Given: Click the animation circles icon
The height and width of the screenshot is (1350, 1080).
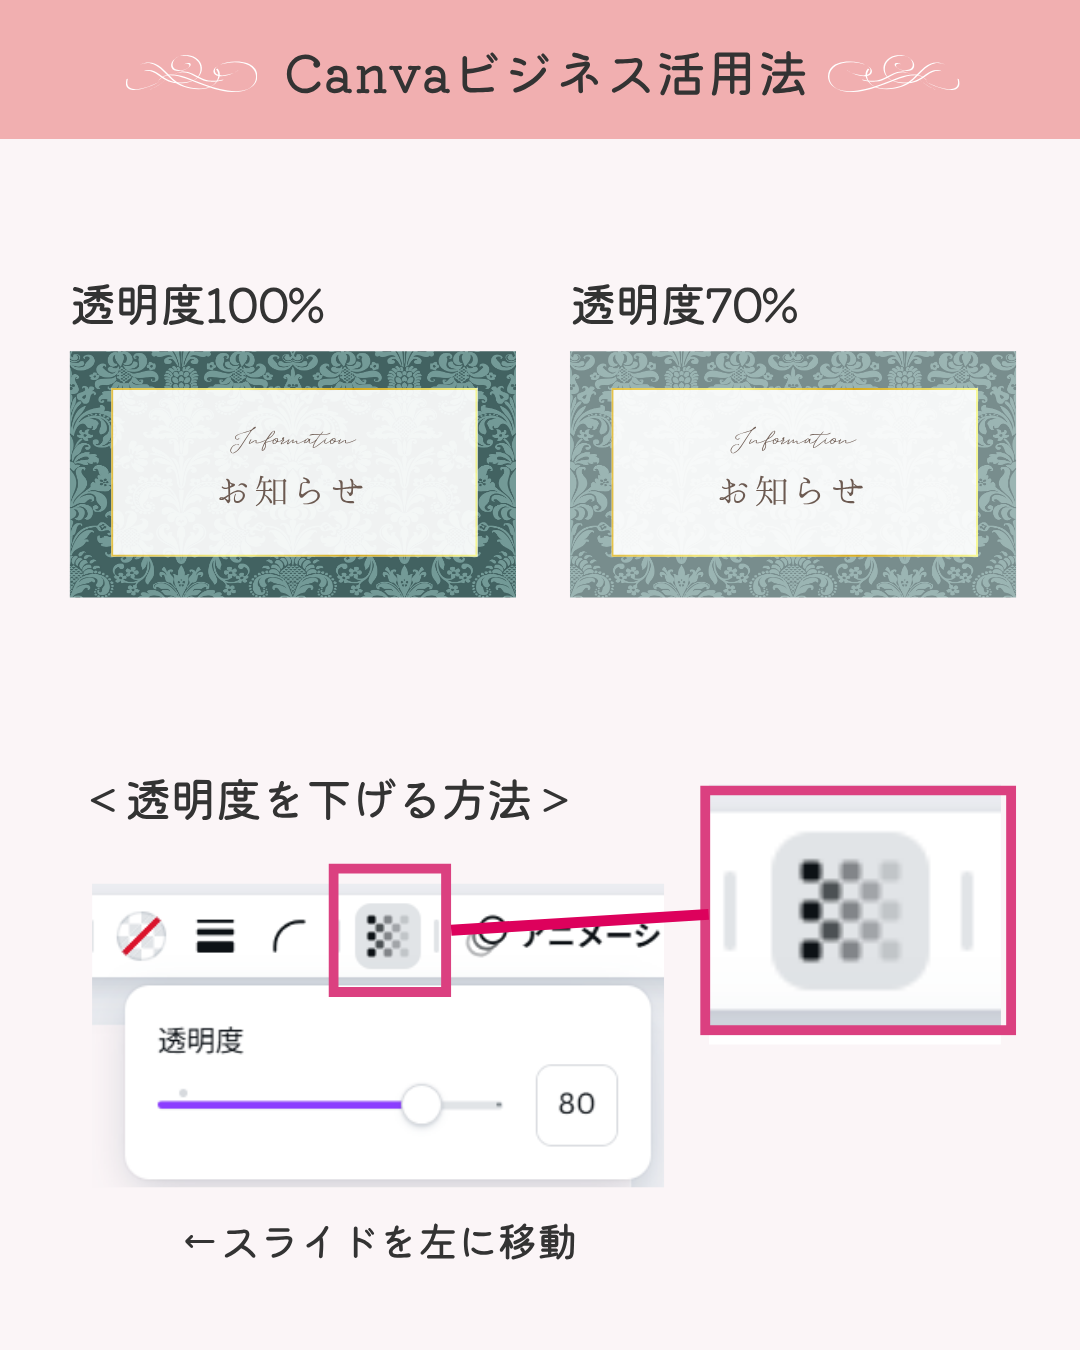Looking at the screenshot, I should point(486,936).
